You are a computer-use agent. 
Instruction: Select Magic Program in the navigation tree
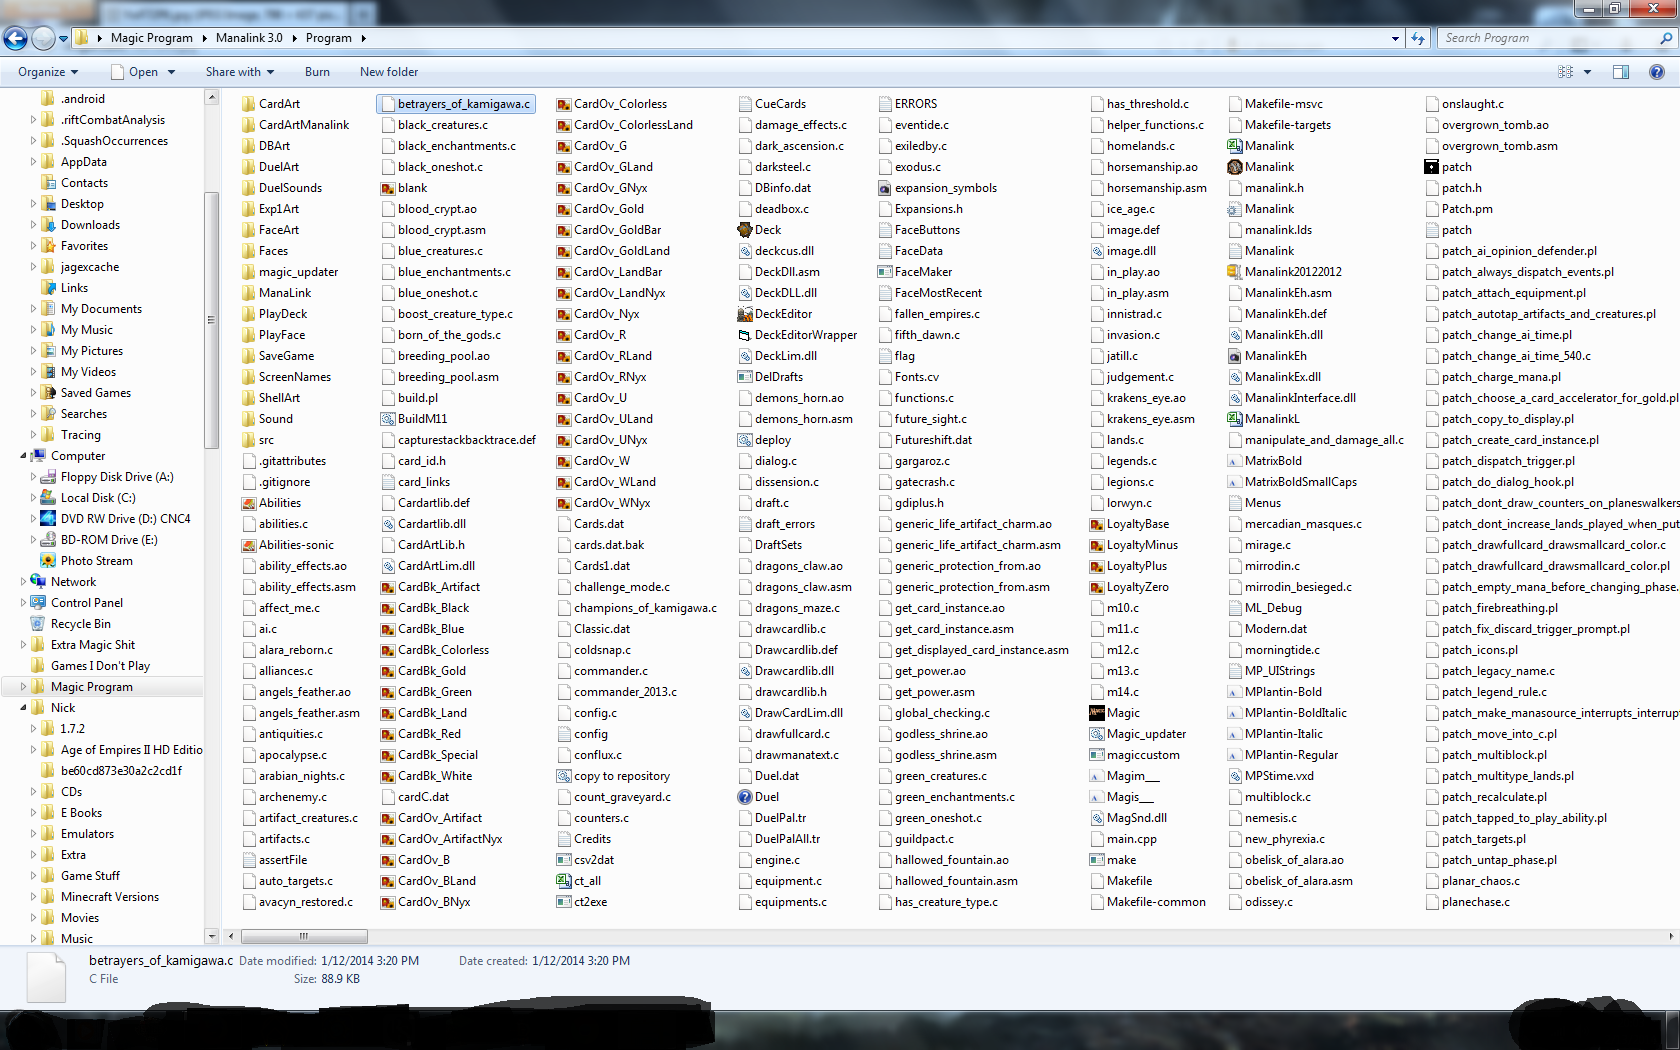click(91, 687)
